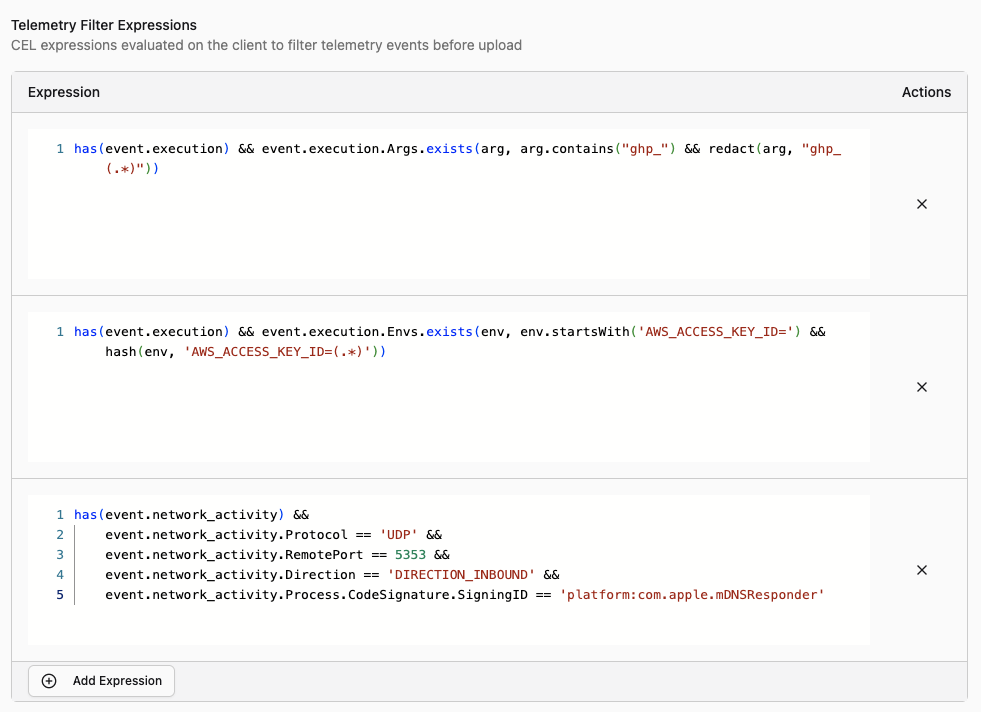Click line number 3 in network activity editor
981x712 pixels.
pyautogui.click(x=60, y=554)
